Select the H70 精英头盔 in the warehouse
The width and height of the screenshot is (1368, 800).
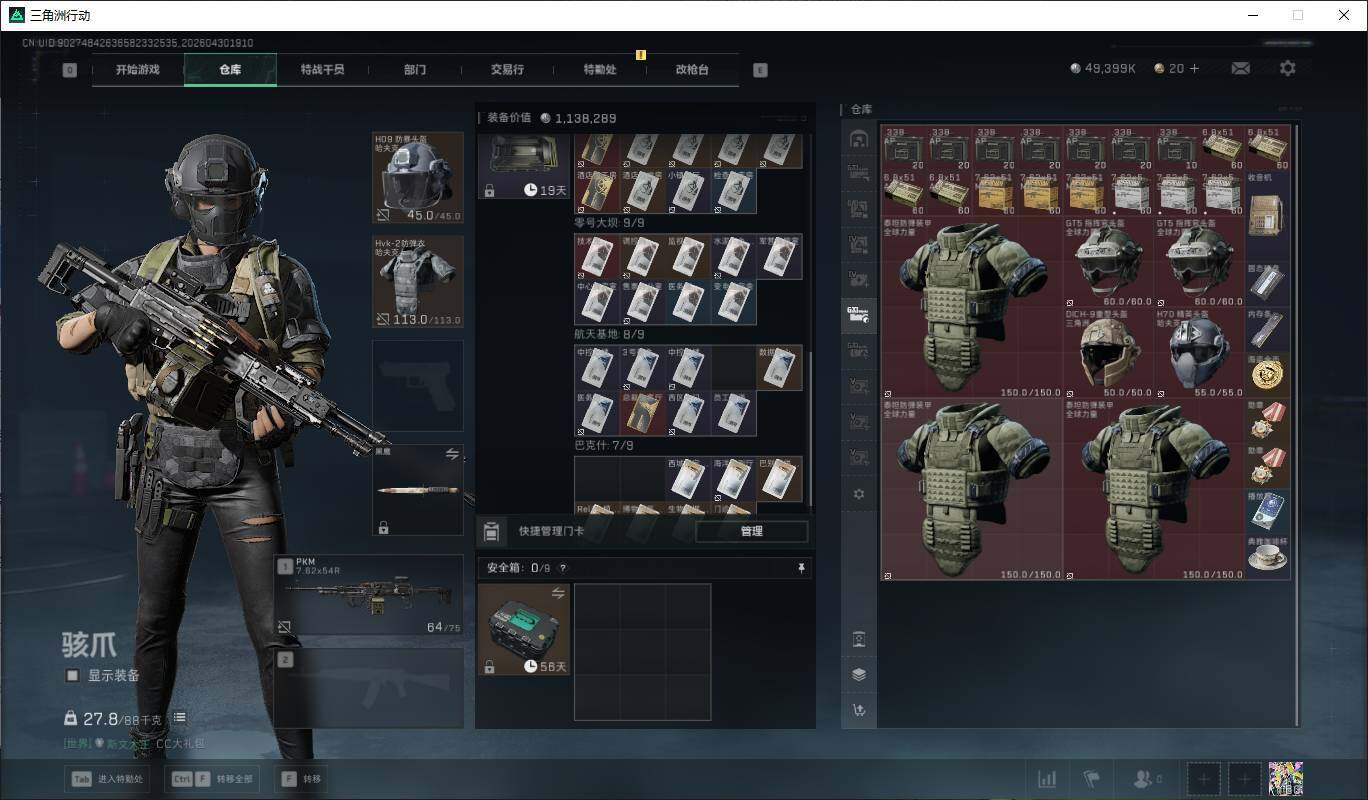click(1200, 353)
